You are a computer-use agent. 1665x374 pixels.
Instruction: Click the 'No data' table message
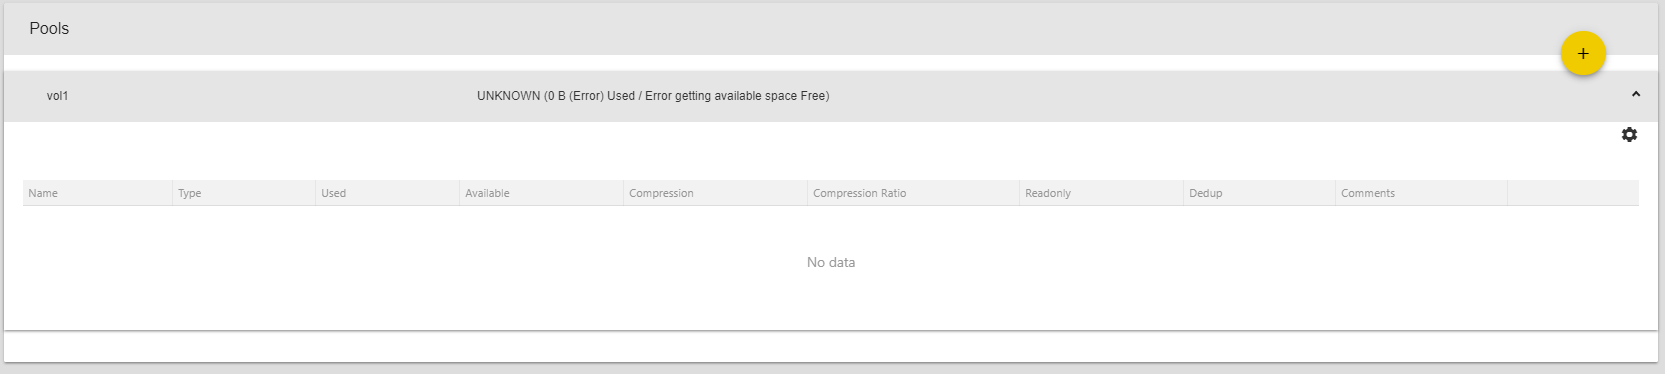831,262
